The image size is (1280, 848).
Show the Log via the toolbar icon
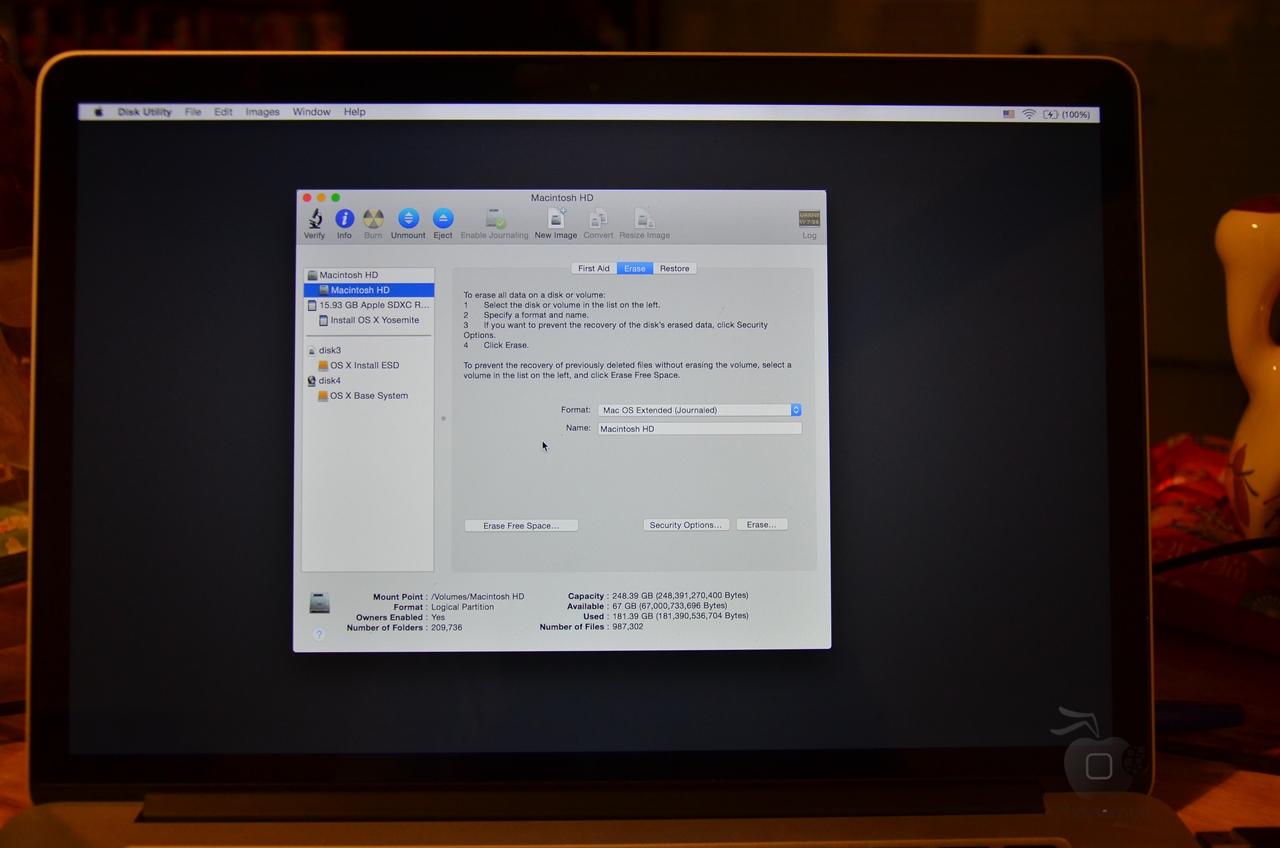tap(809, 220)
